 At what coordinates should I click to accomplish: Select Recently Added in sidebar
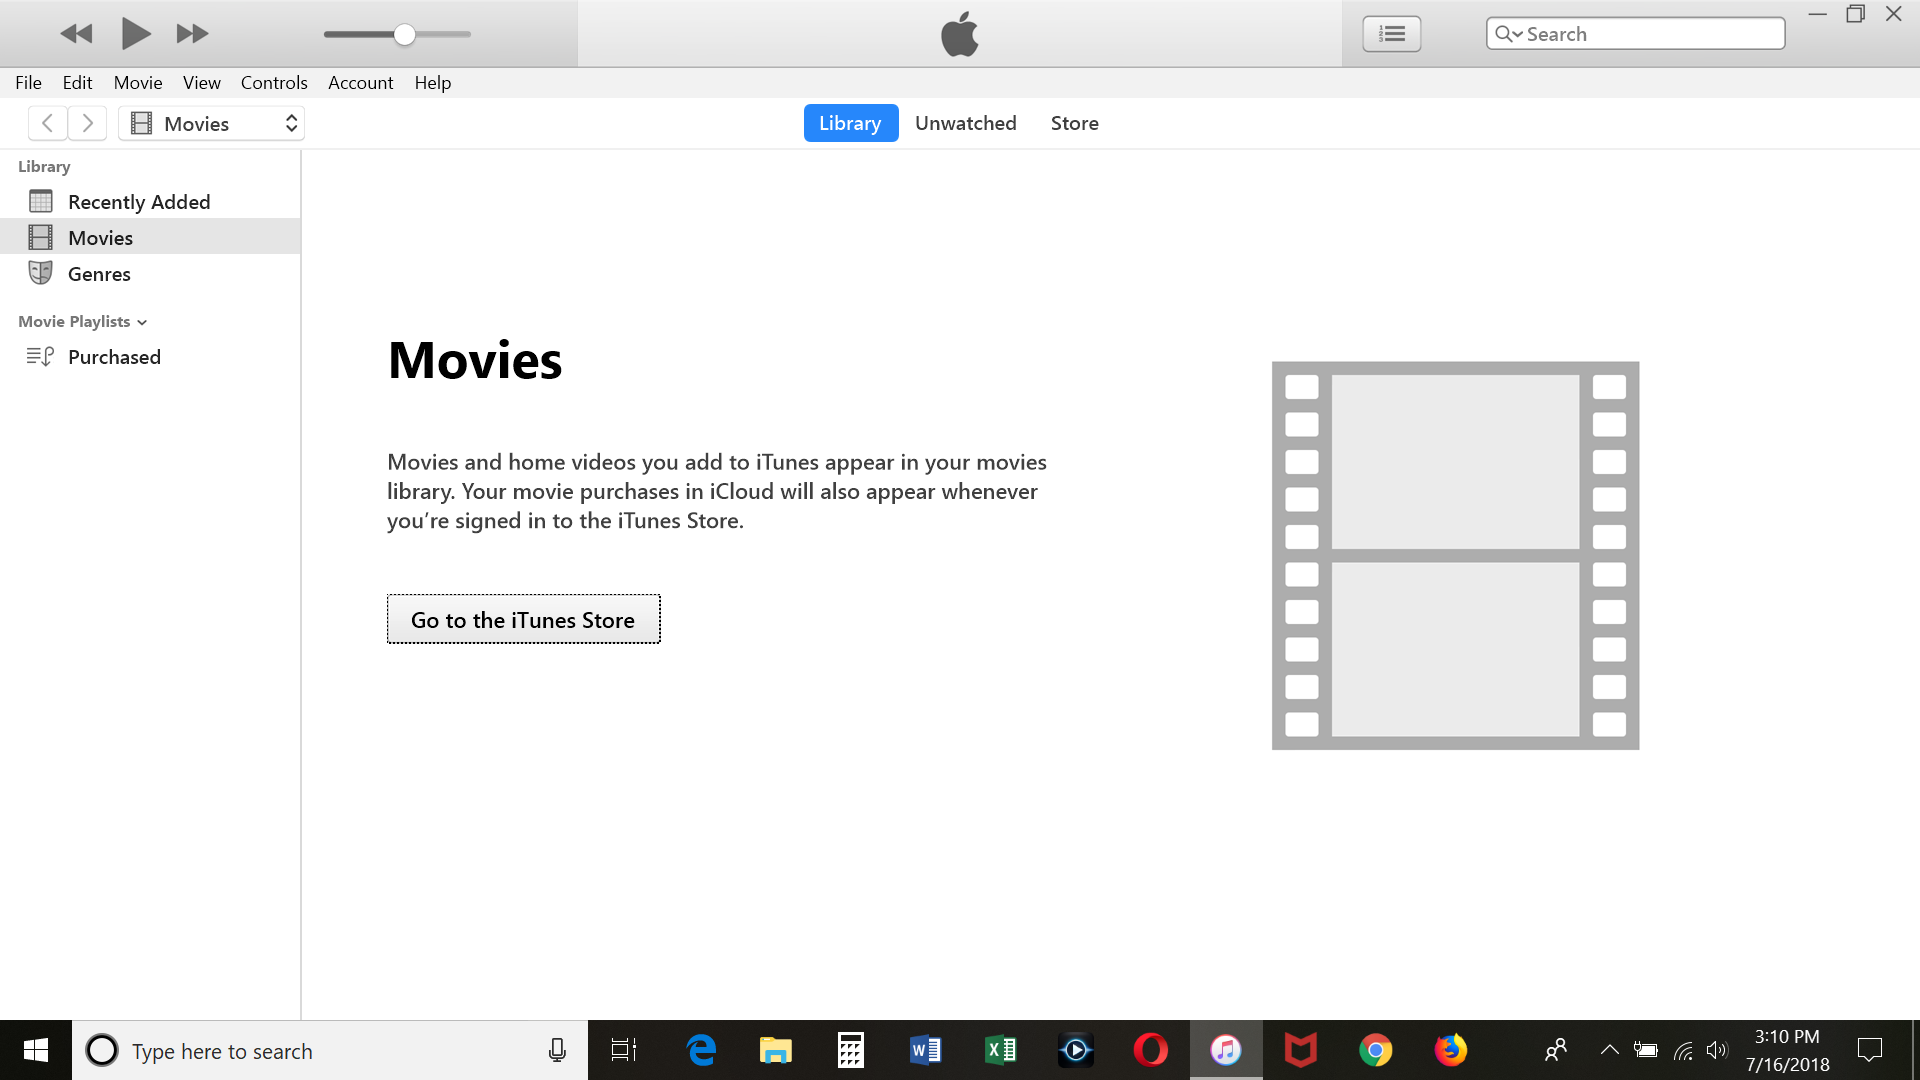pyautogui.click(x=139, y=202)
